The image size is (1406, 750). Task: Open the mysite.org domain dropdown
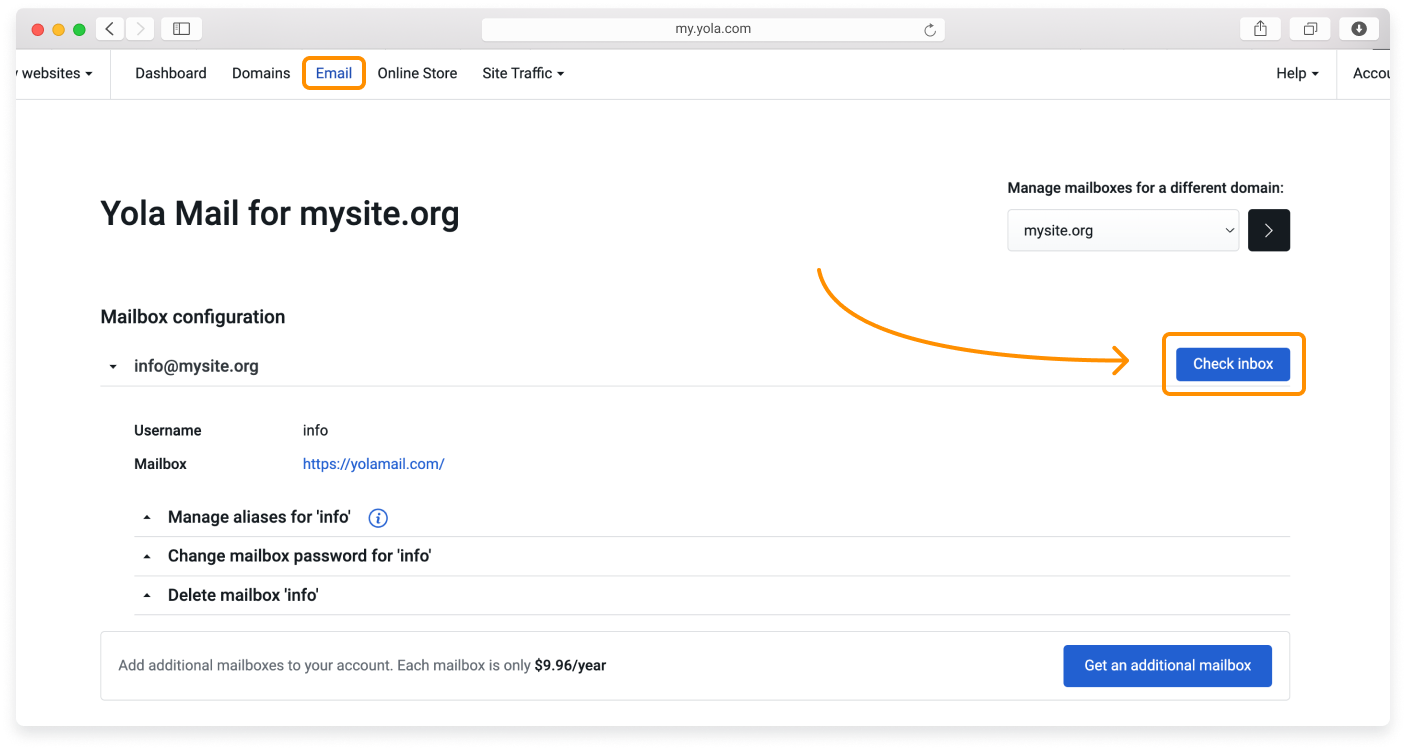click(x=1123, y=230)
